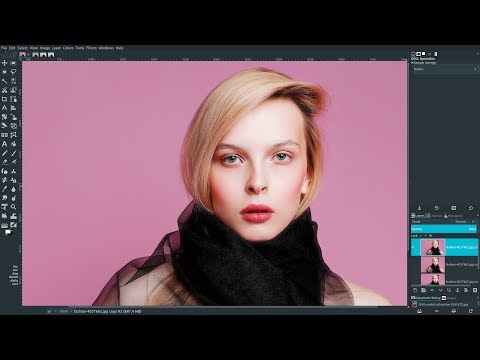The height and width of the screenshot is (360, 480).
Task: Switch to the Layers tab
Action: 418,216
